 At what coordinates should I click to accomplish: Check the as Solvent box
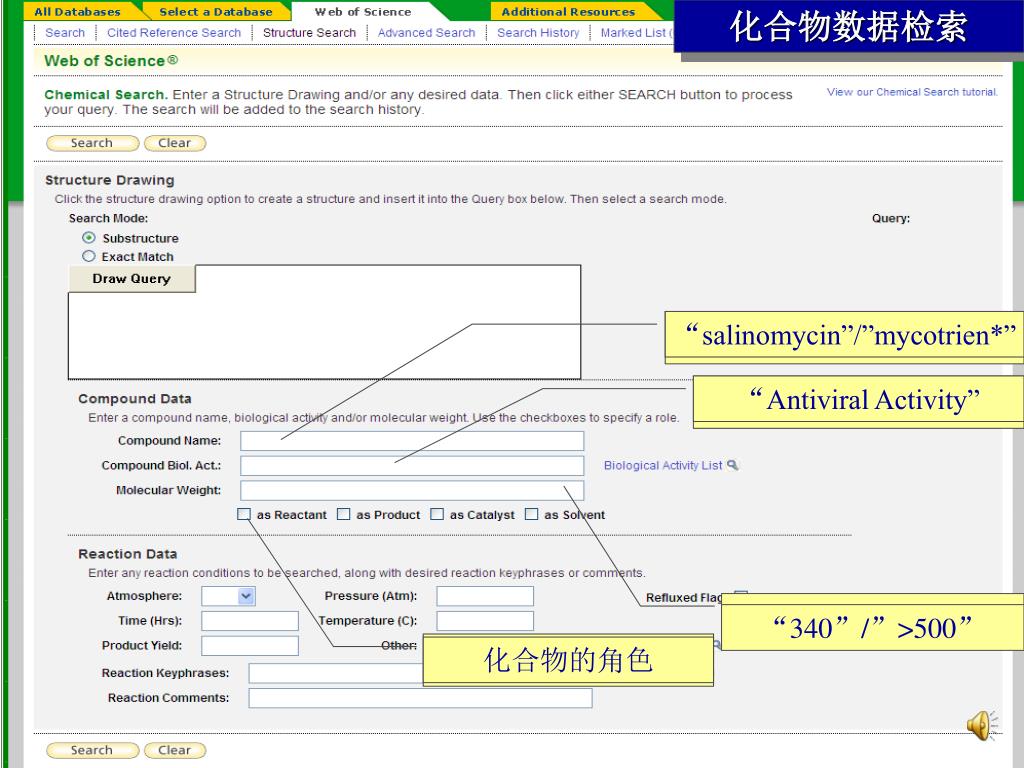532,515
